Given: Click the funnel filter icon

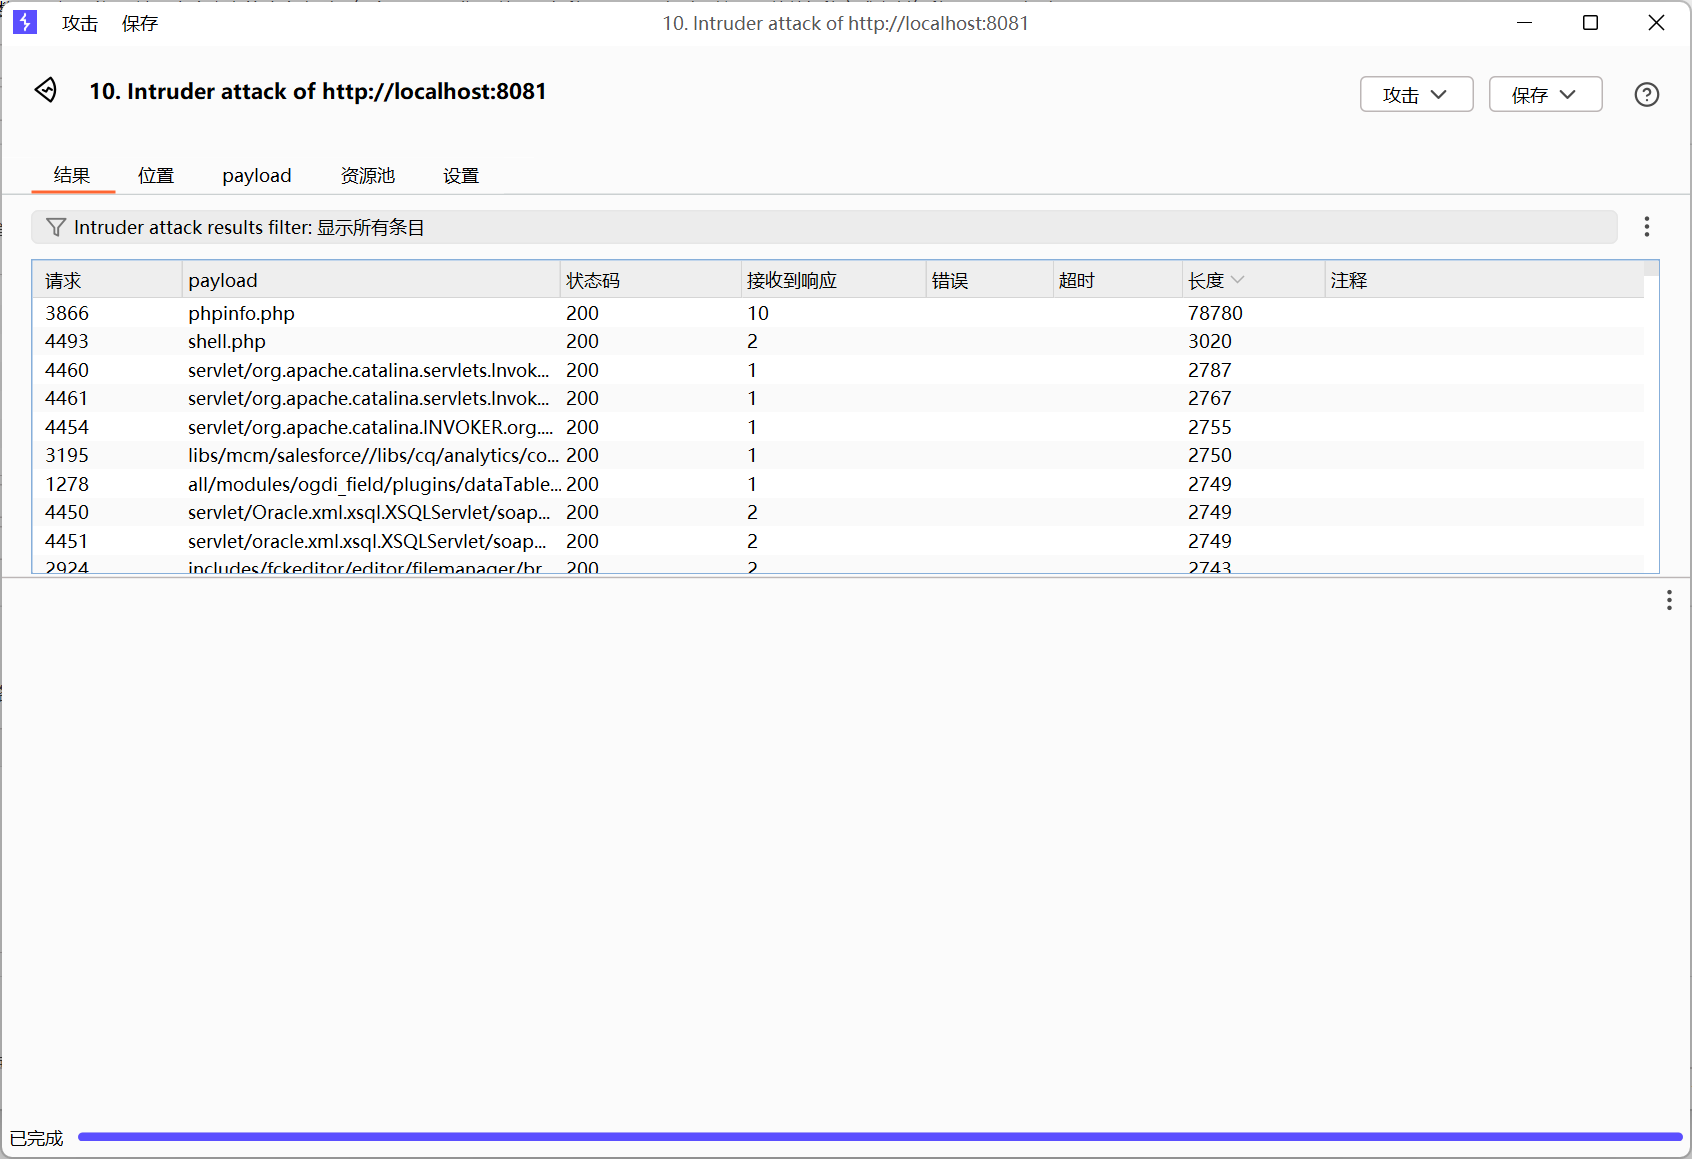Looking at the screenshot, I should point(56,228).
